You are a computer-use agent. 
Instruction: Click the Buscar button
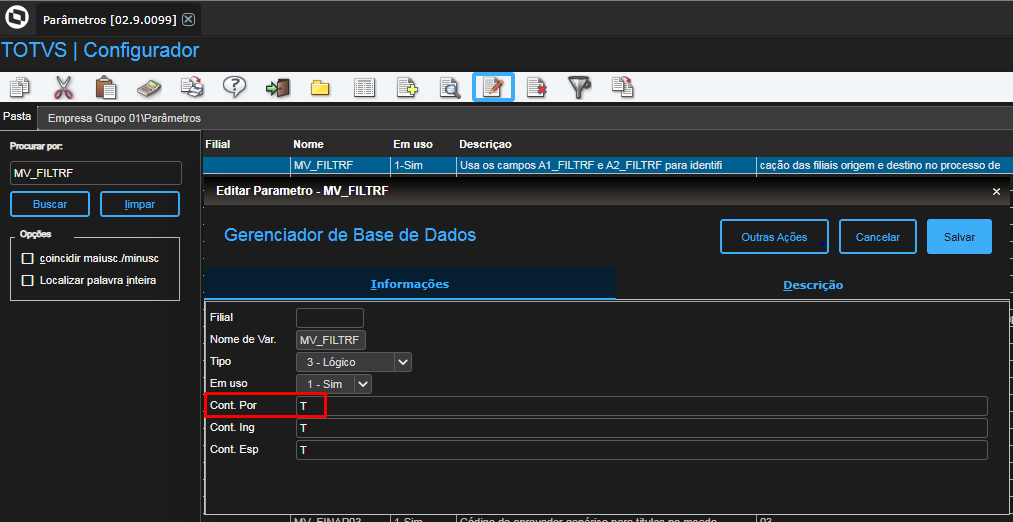point(50,204)
